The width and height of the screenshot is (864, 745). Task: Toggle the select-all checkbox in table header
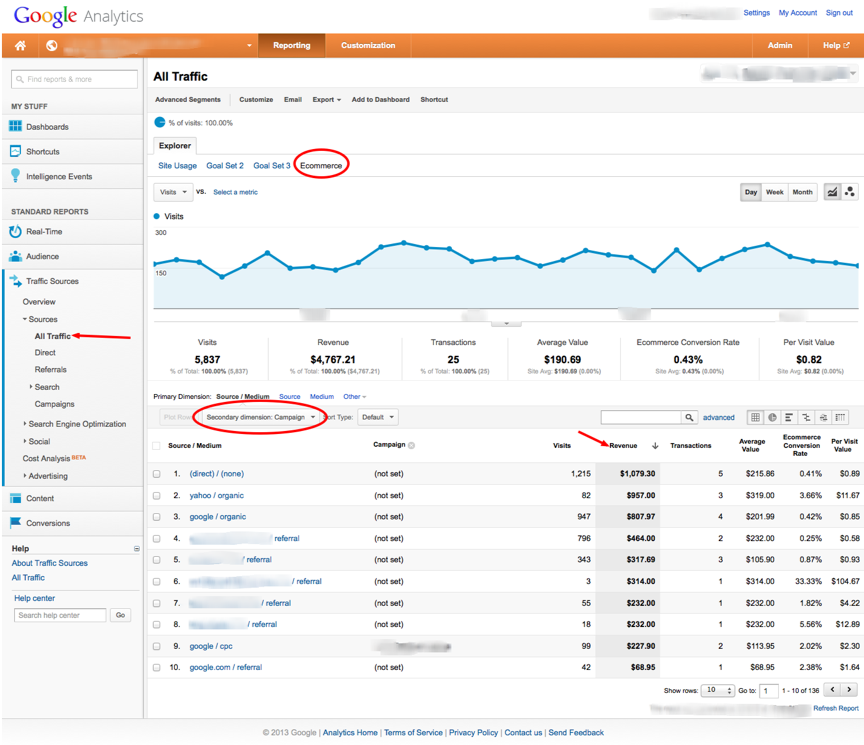156,446
